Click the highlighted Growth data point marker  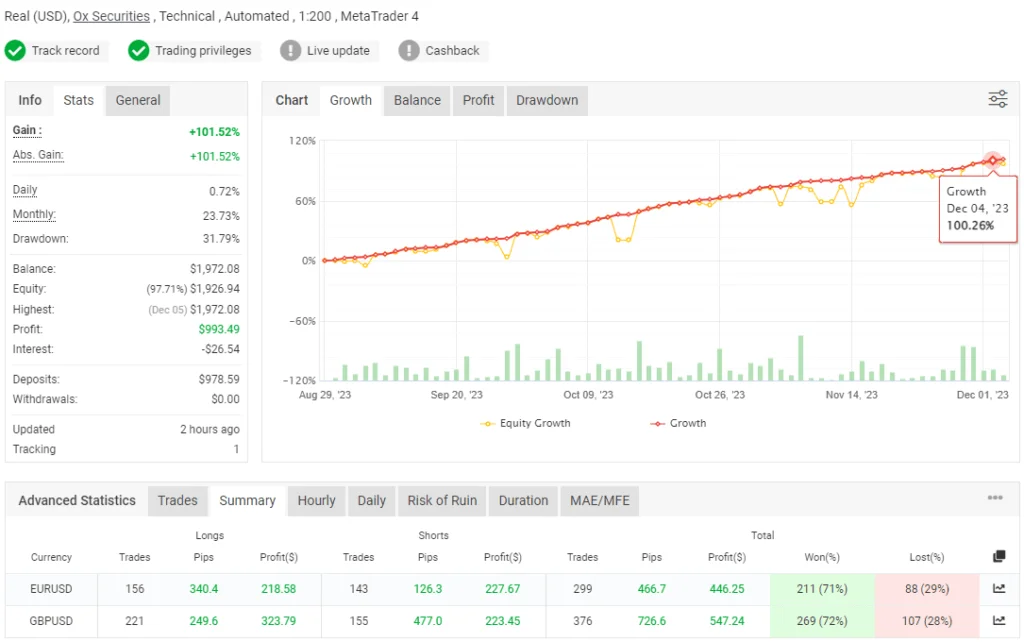(x=991, y=161)
